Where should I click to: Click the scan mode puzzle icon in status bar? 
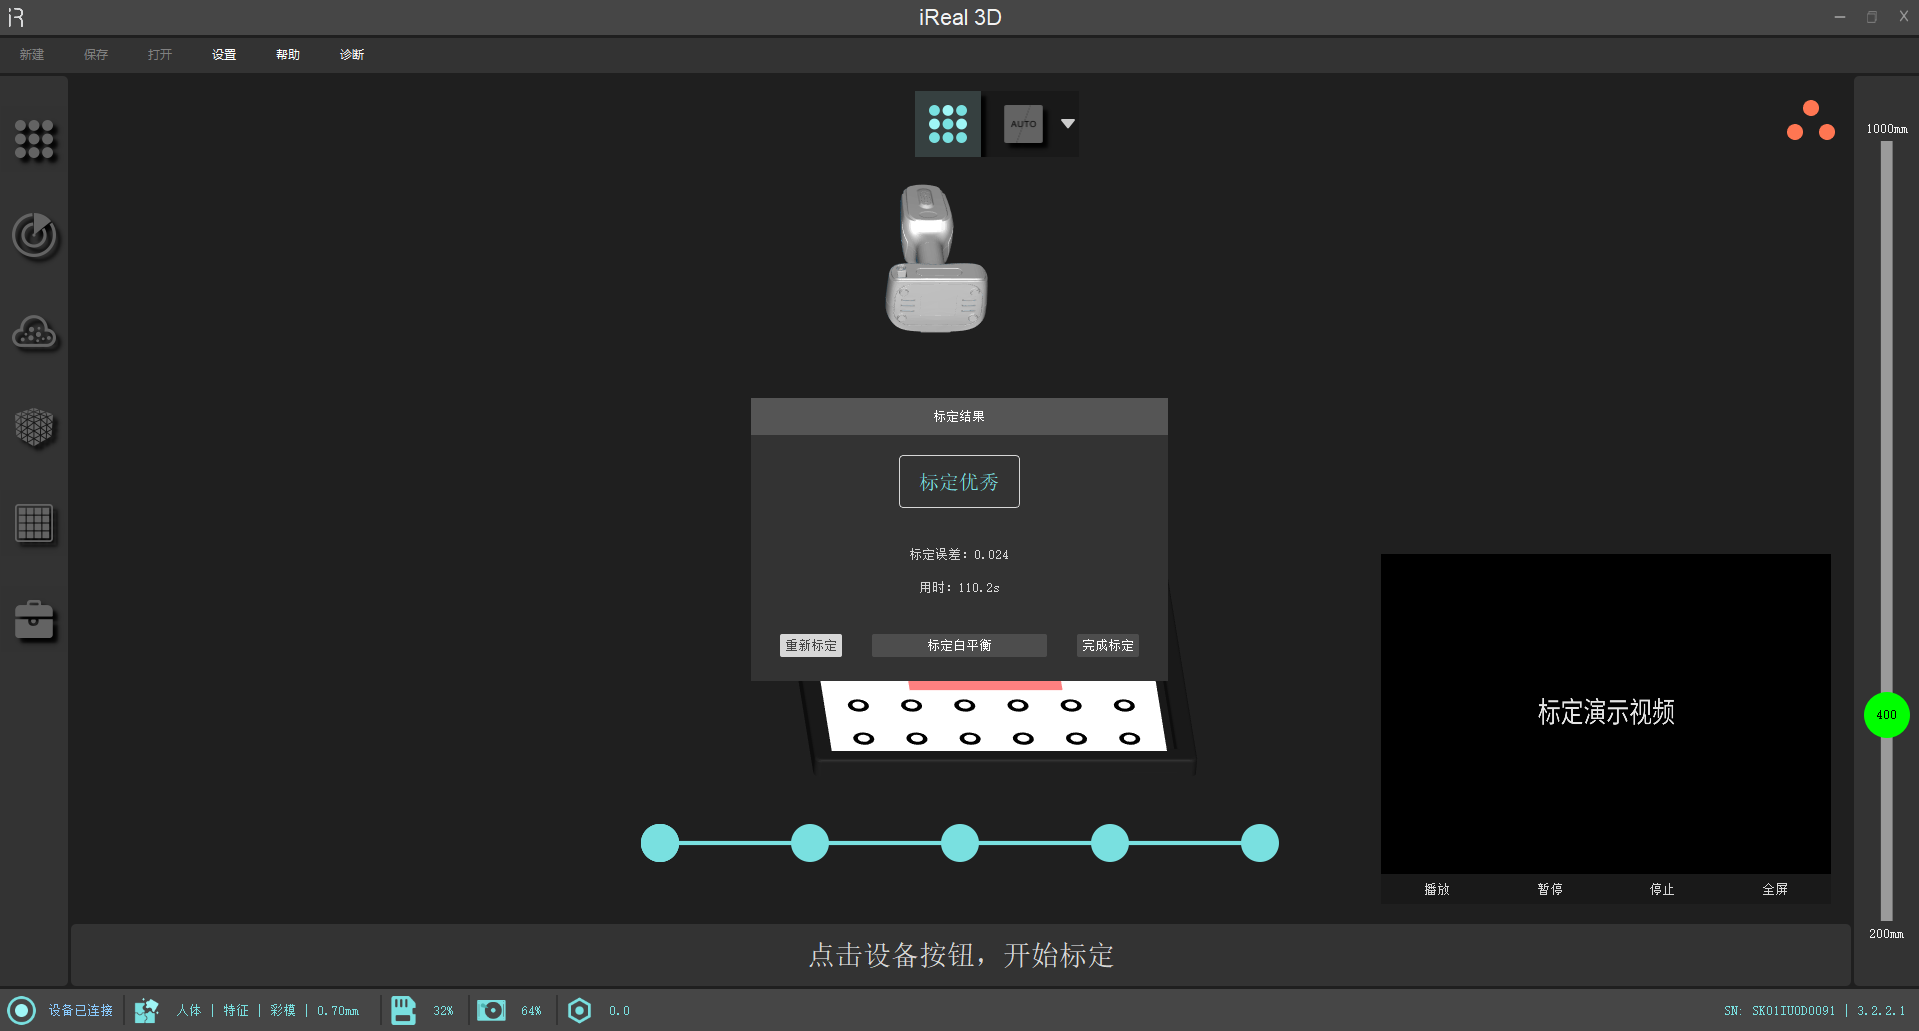coord(147,1010)
